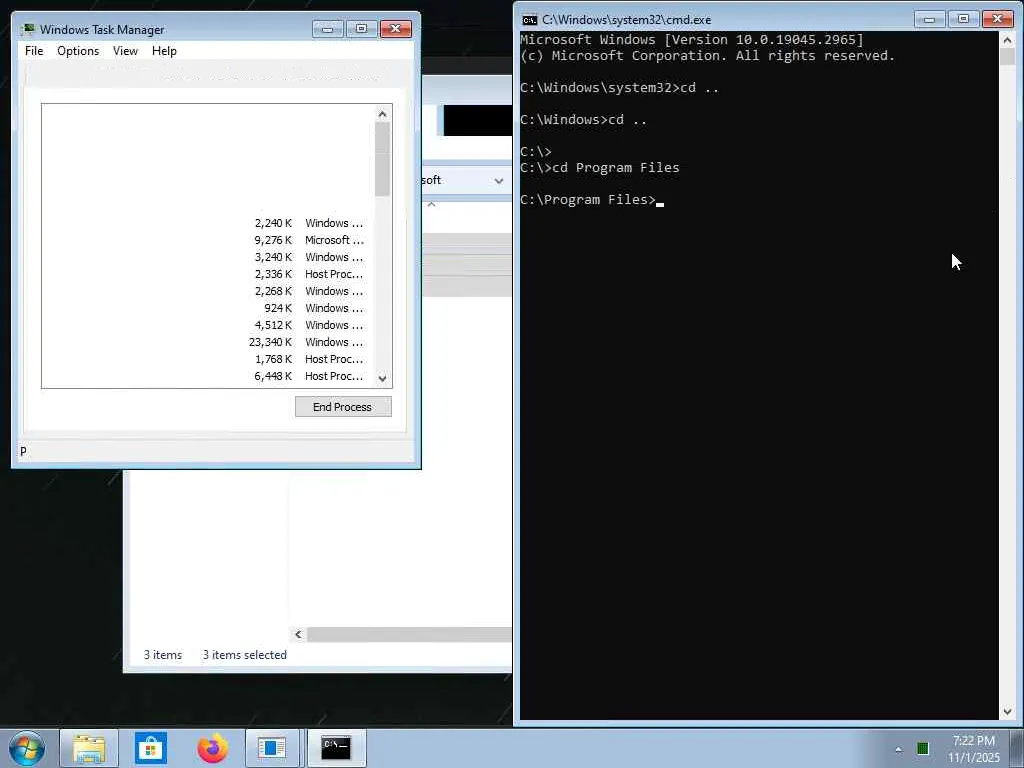Launch Firefox from the taskbar
1024x768 pixels.
[213, 748]
